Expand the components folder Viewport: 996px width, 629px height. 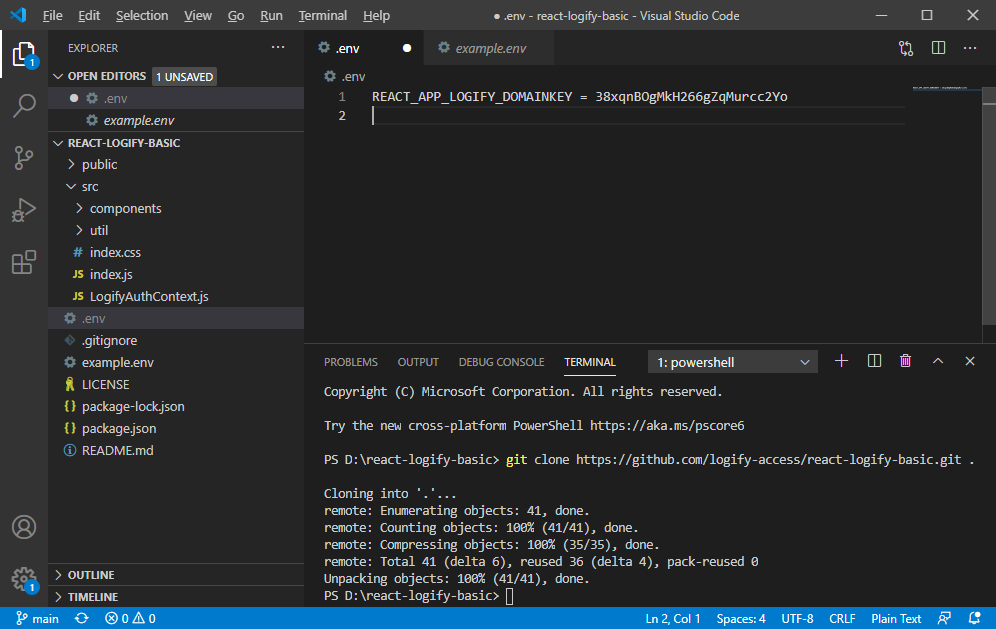[125, 208]
